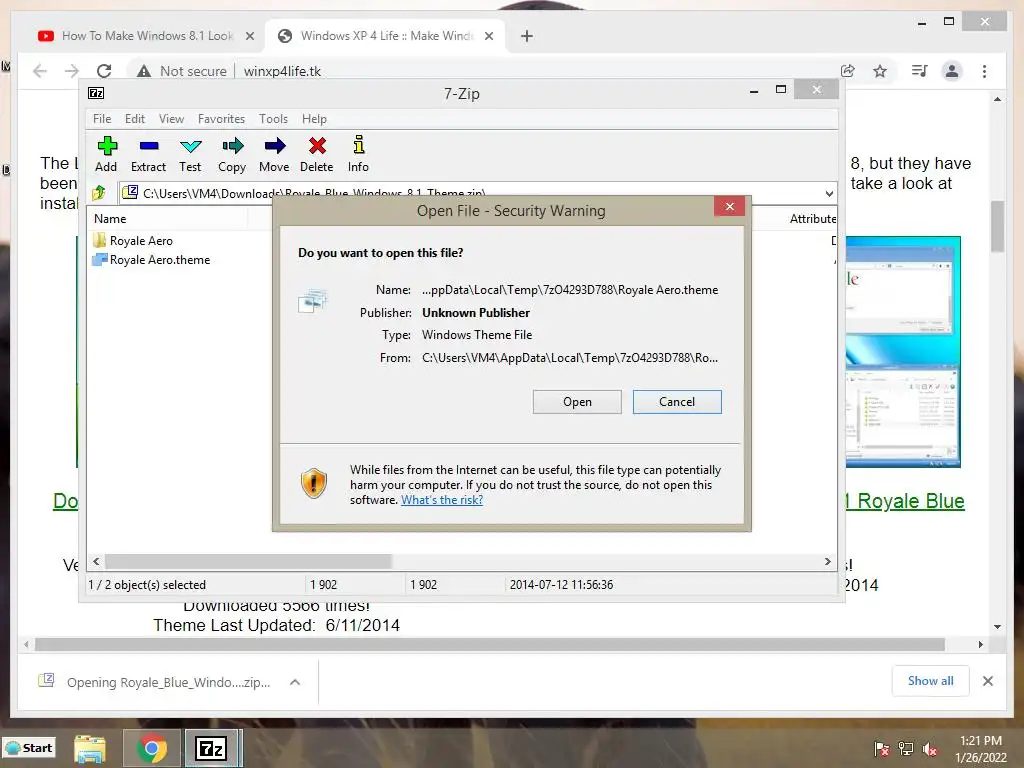
Task: Click the Chrome back arrow
Action: point(40,71)
